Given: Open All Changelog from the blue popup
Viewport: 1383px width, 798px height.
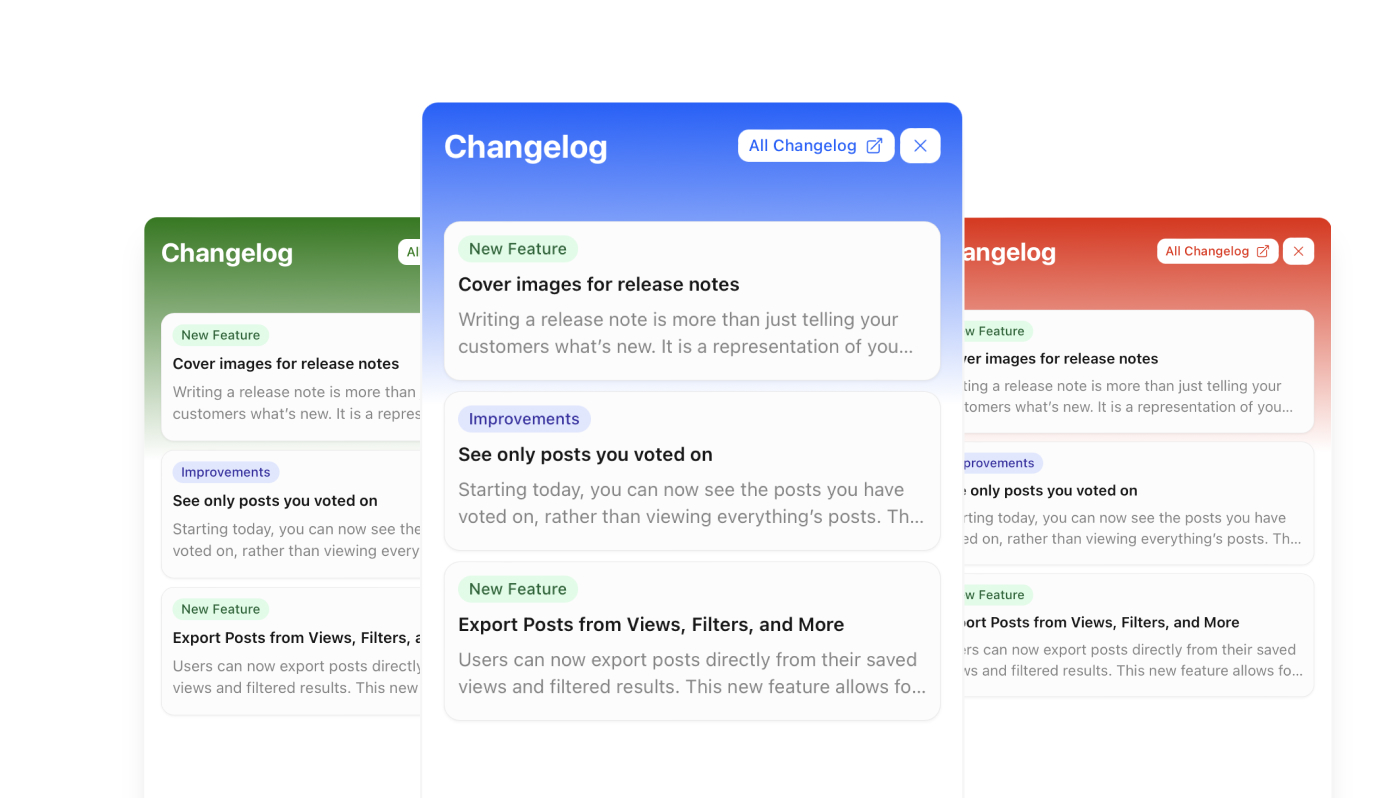Looking at the screenshot, I should tap(815, 145).
